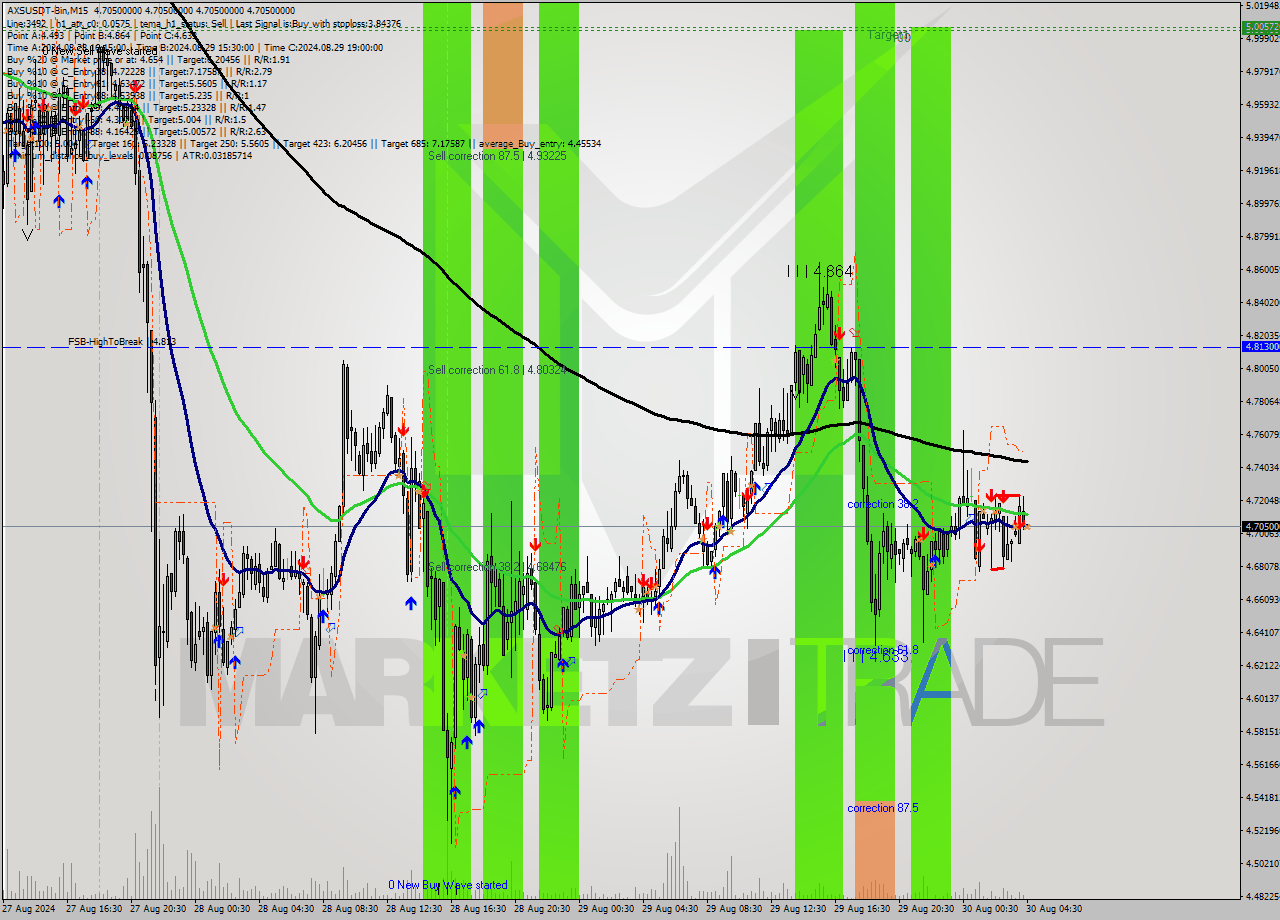
Task: Click the '0 New Buy Wave started' label
Action: [448, 885]
